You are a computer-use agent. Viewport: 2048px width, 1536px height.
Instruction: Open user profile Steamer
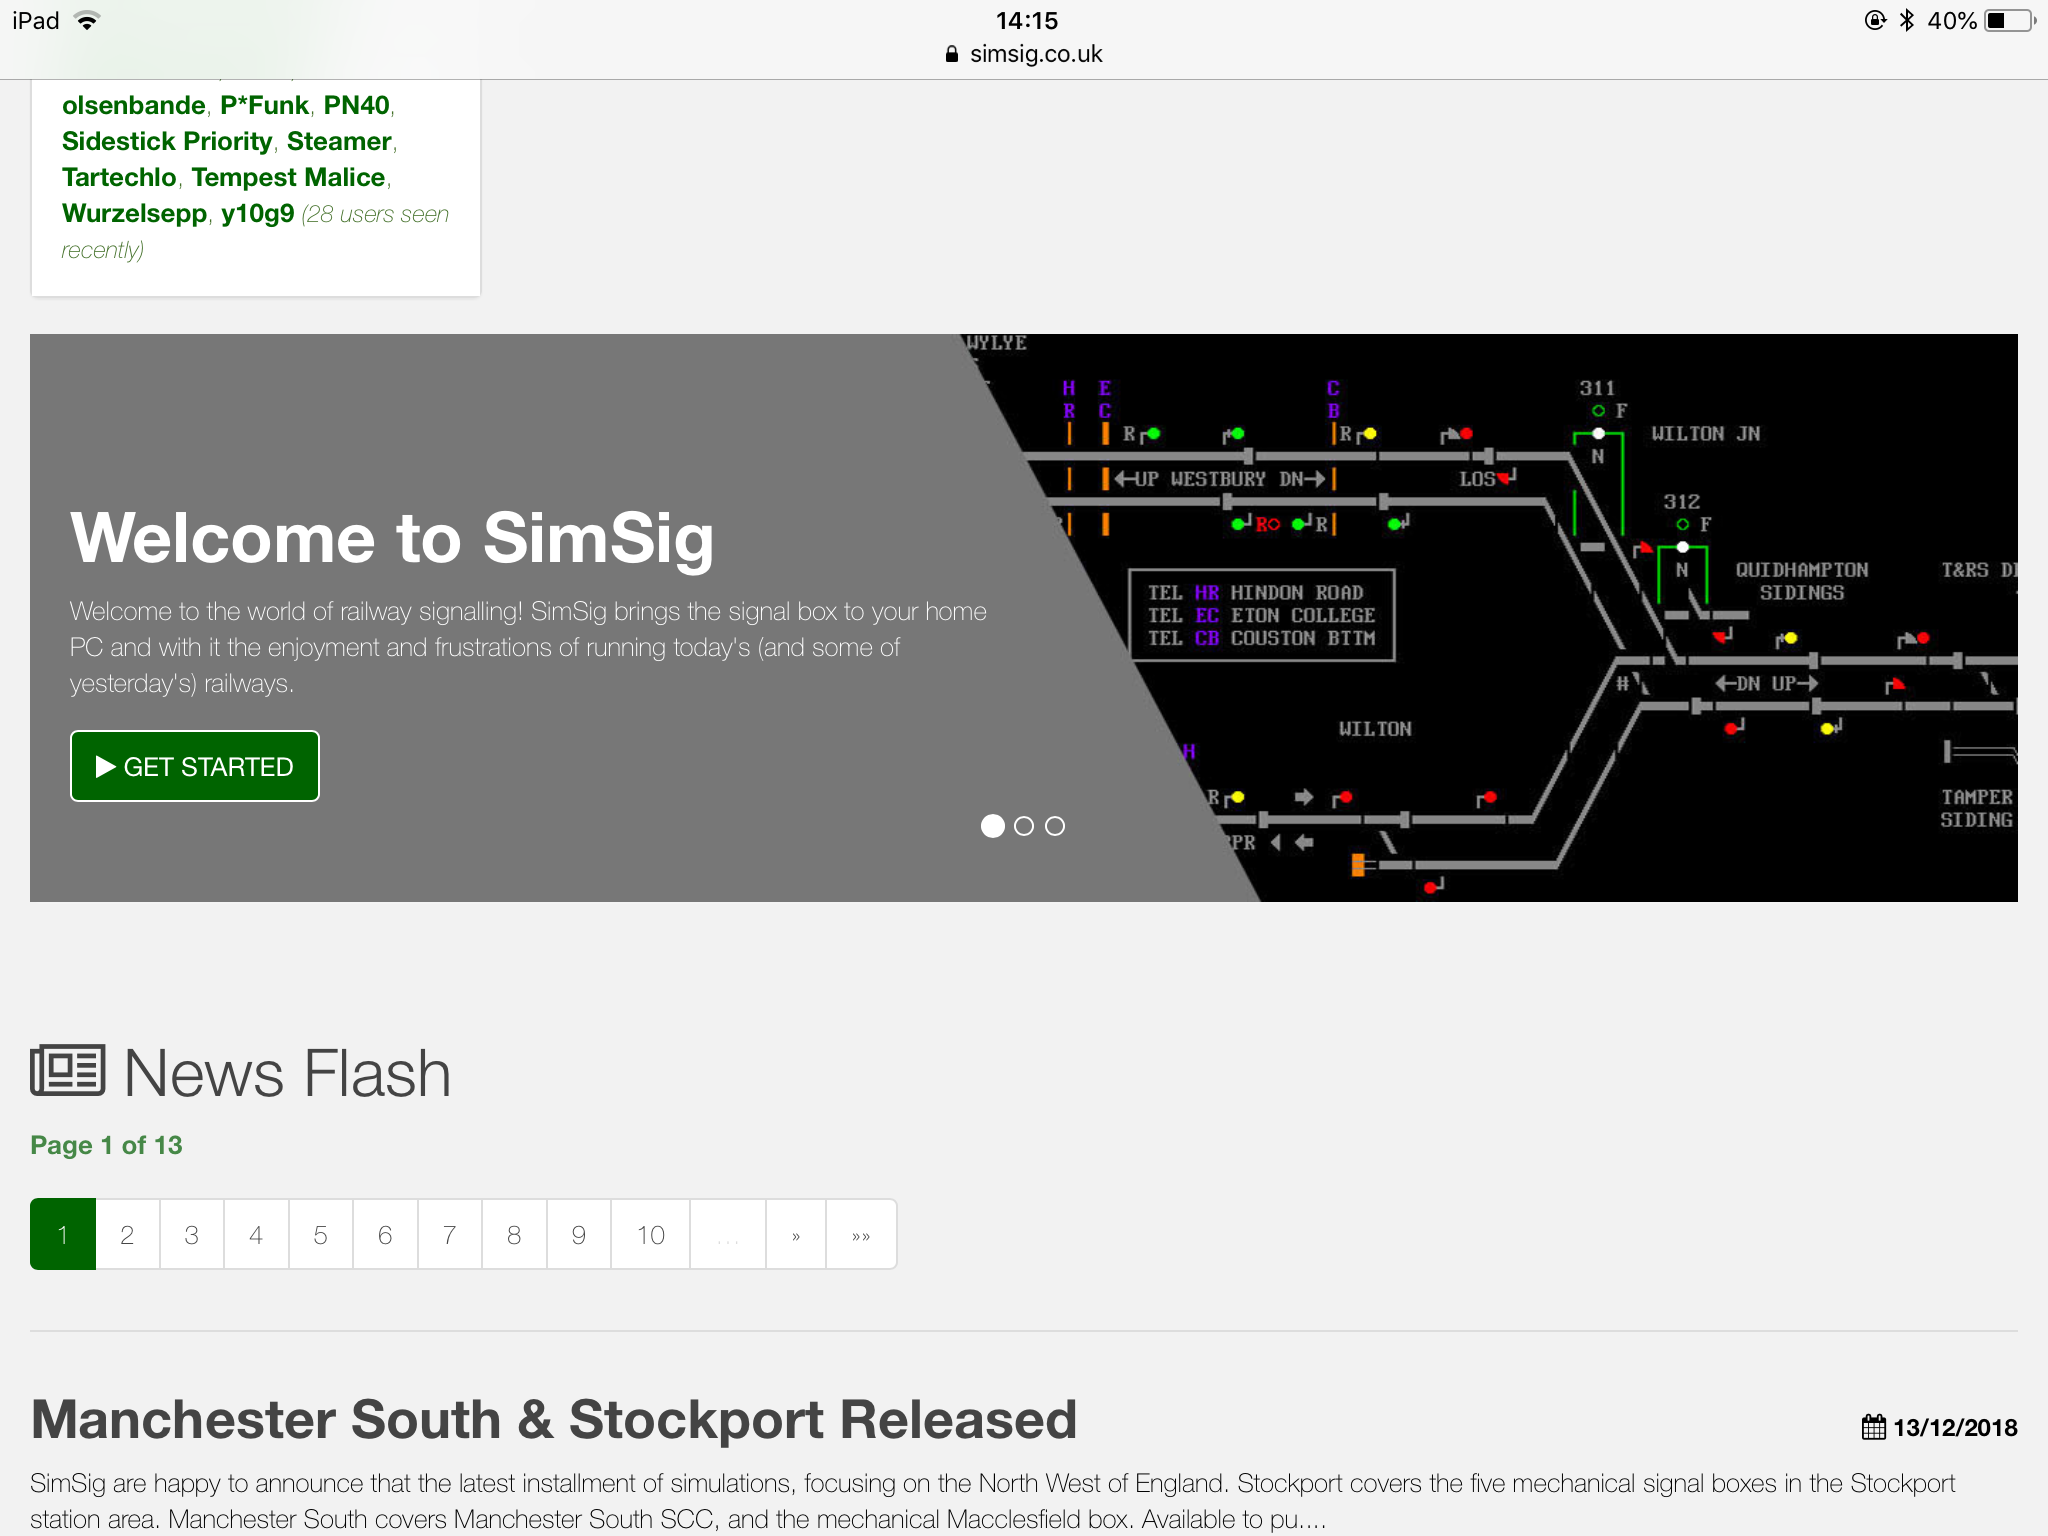point(339,141)
